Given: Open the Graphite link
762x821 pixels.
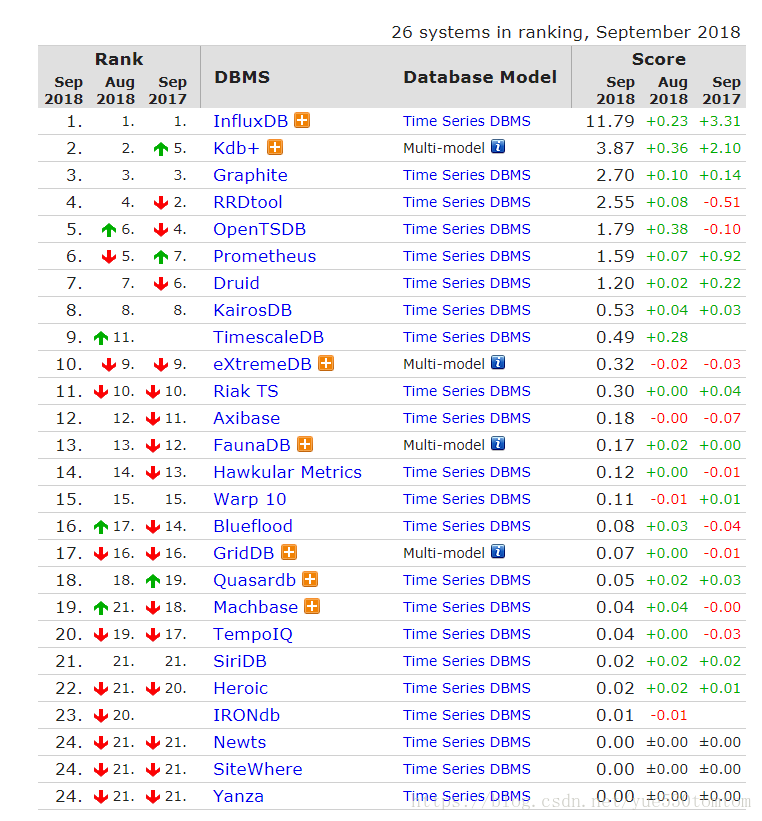Looking at the screenshot, I should coord(250,175).
